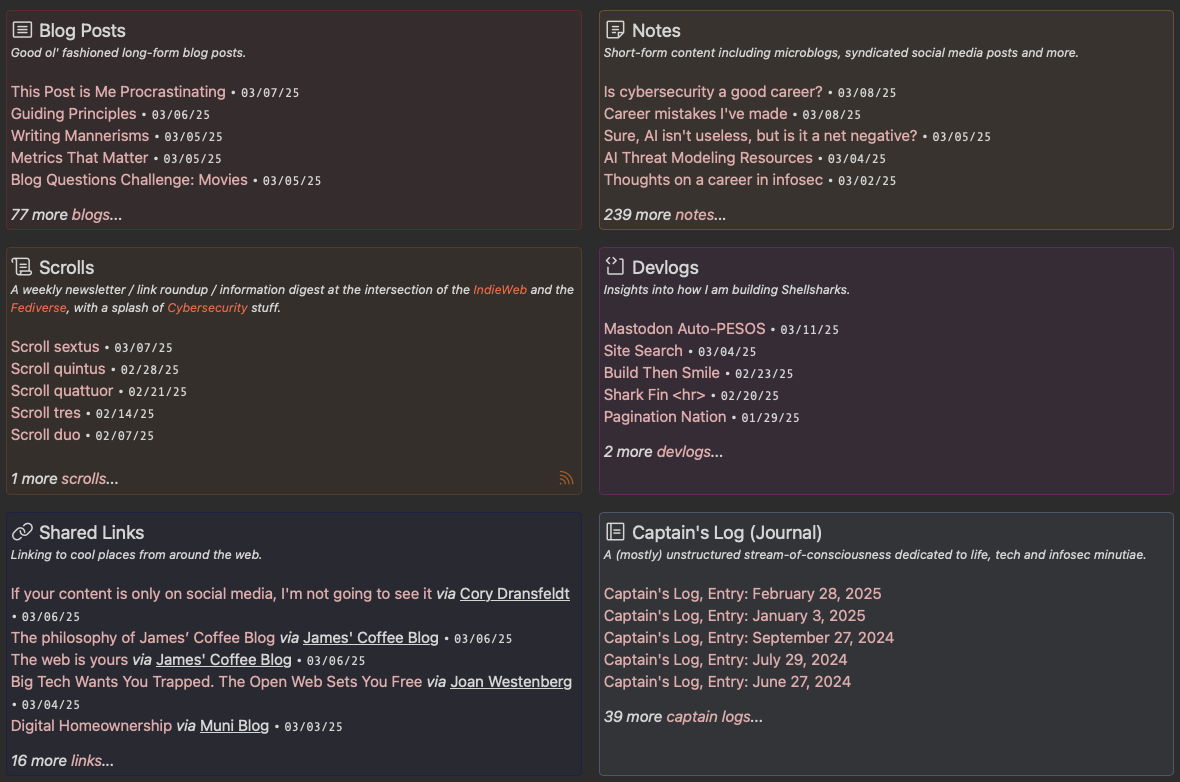Visit James' Coffee Blog source beside 'The web is yours'
The height and width of the screenshot is (782, 1180).
224,660
